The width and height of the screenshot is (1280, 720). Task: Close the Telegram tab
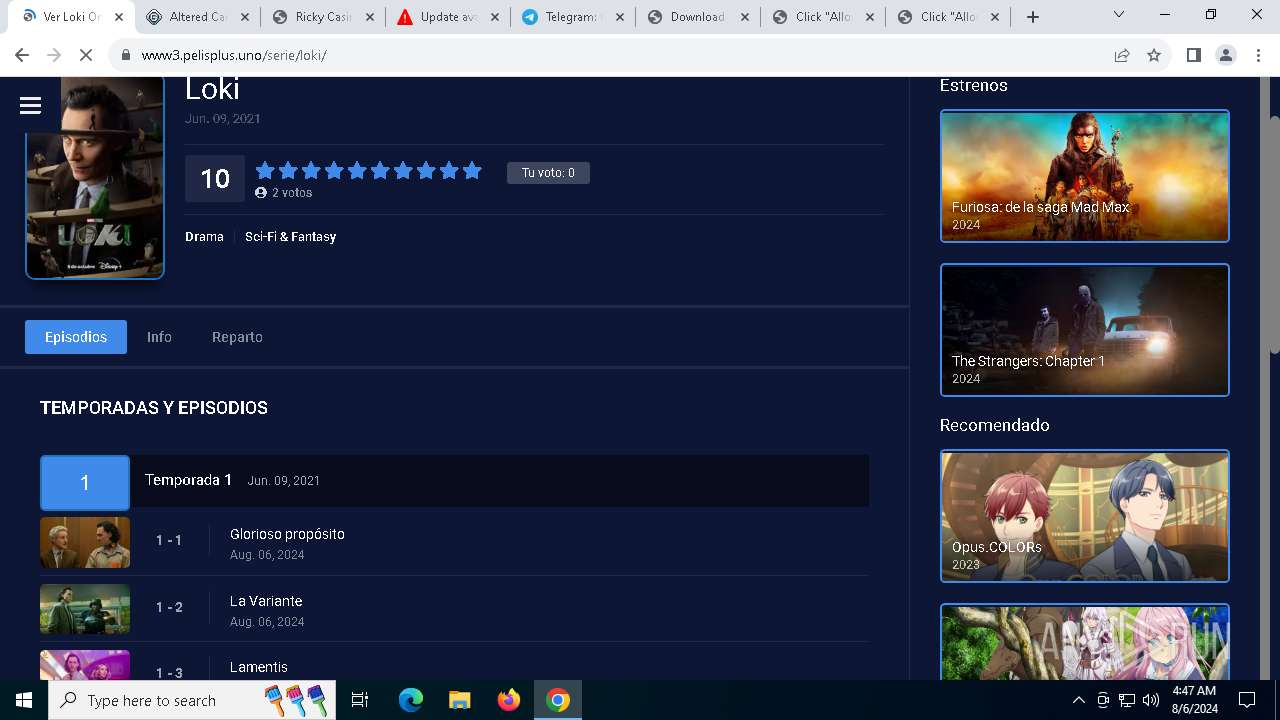[620, 17]
